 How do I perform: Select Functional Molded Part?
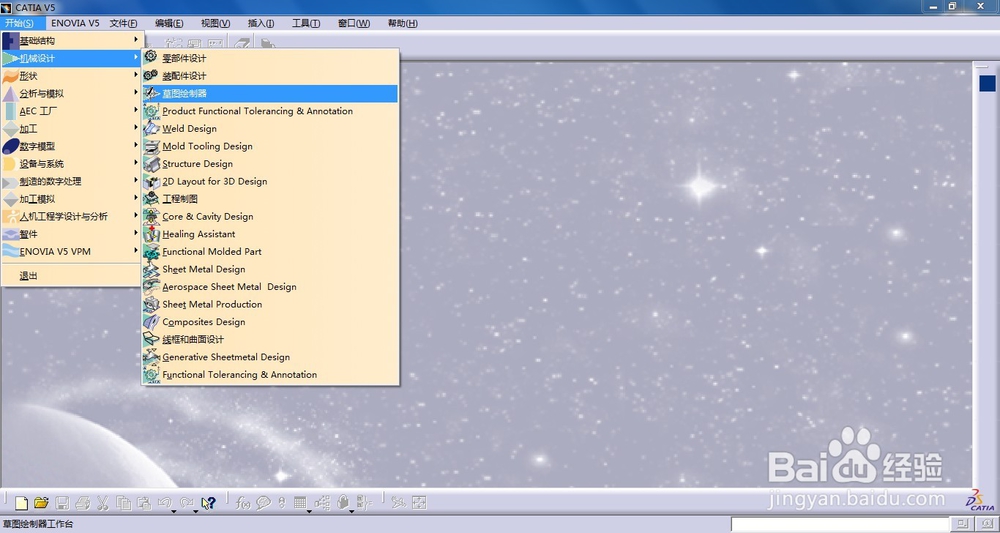tap(270, 251)
